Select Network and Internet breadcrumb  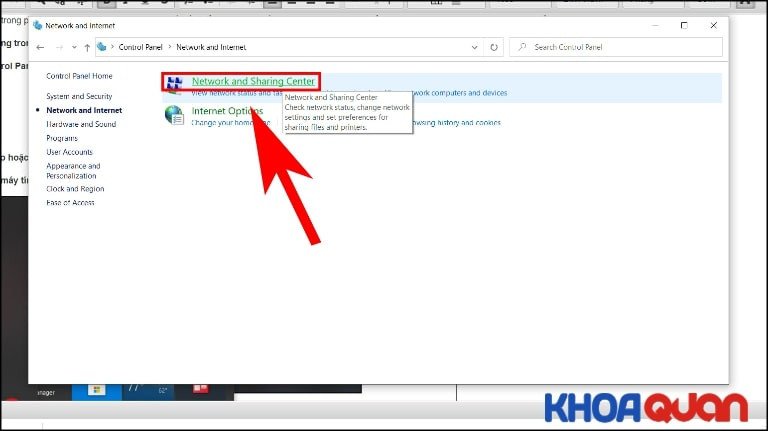[x=211, y=47]
